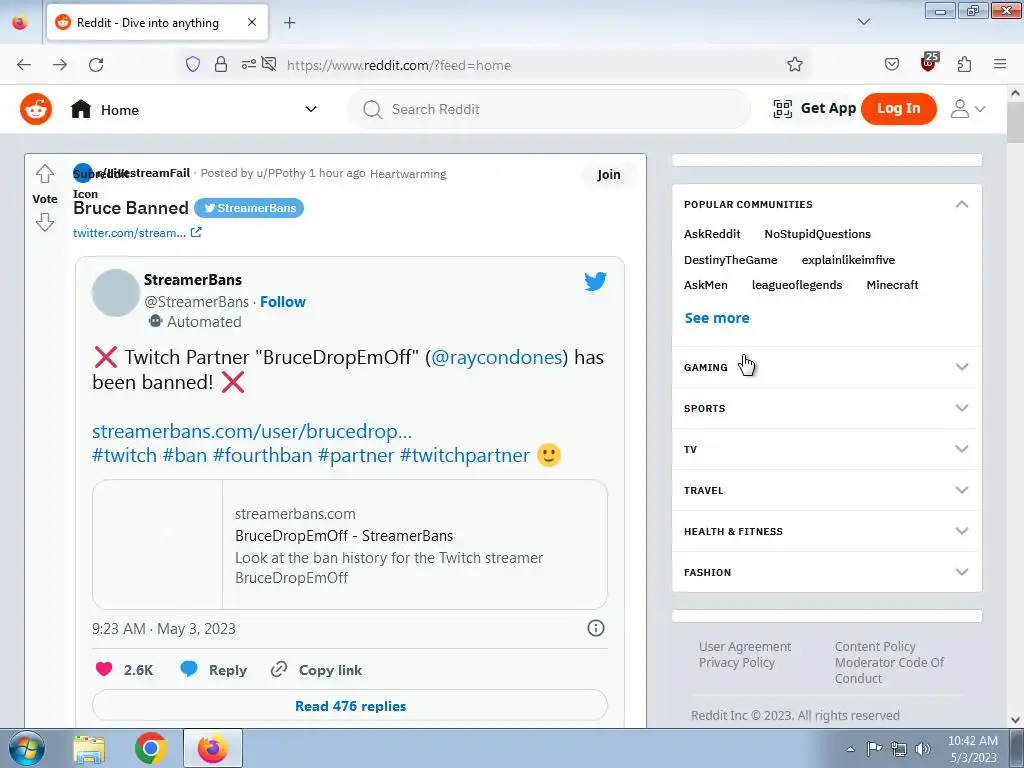Downvote the Bruce Banned post
Image resolution: width=1024 pixels, height=768 pixels.
coord(44,223)
